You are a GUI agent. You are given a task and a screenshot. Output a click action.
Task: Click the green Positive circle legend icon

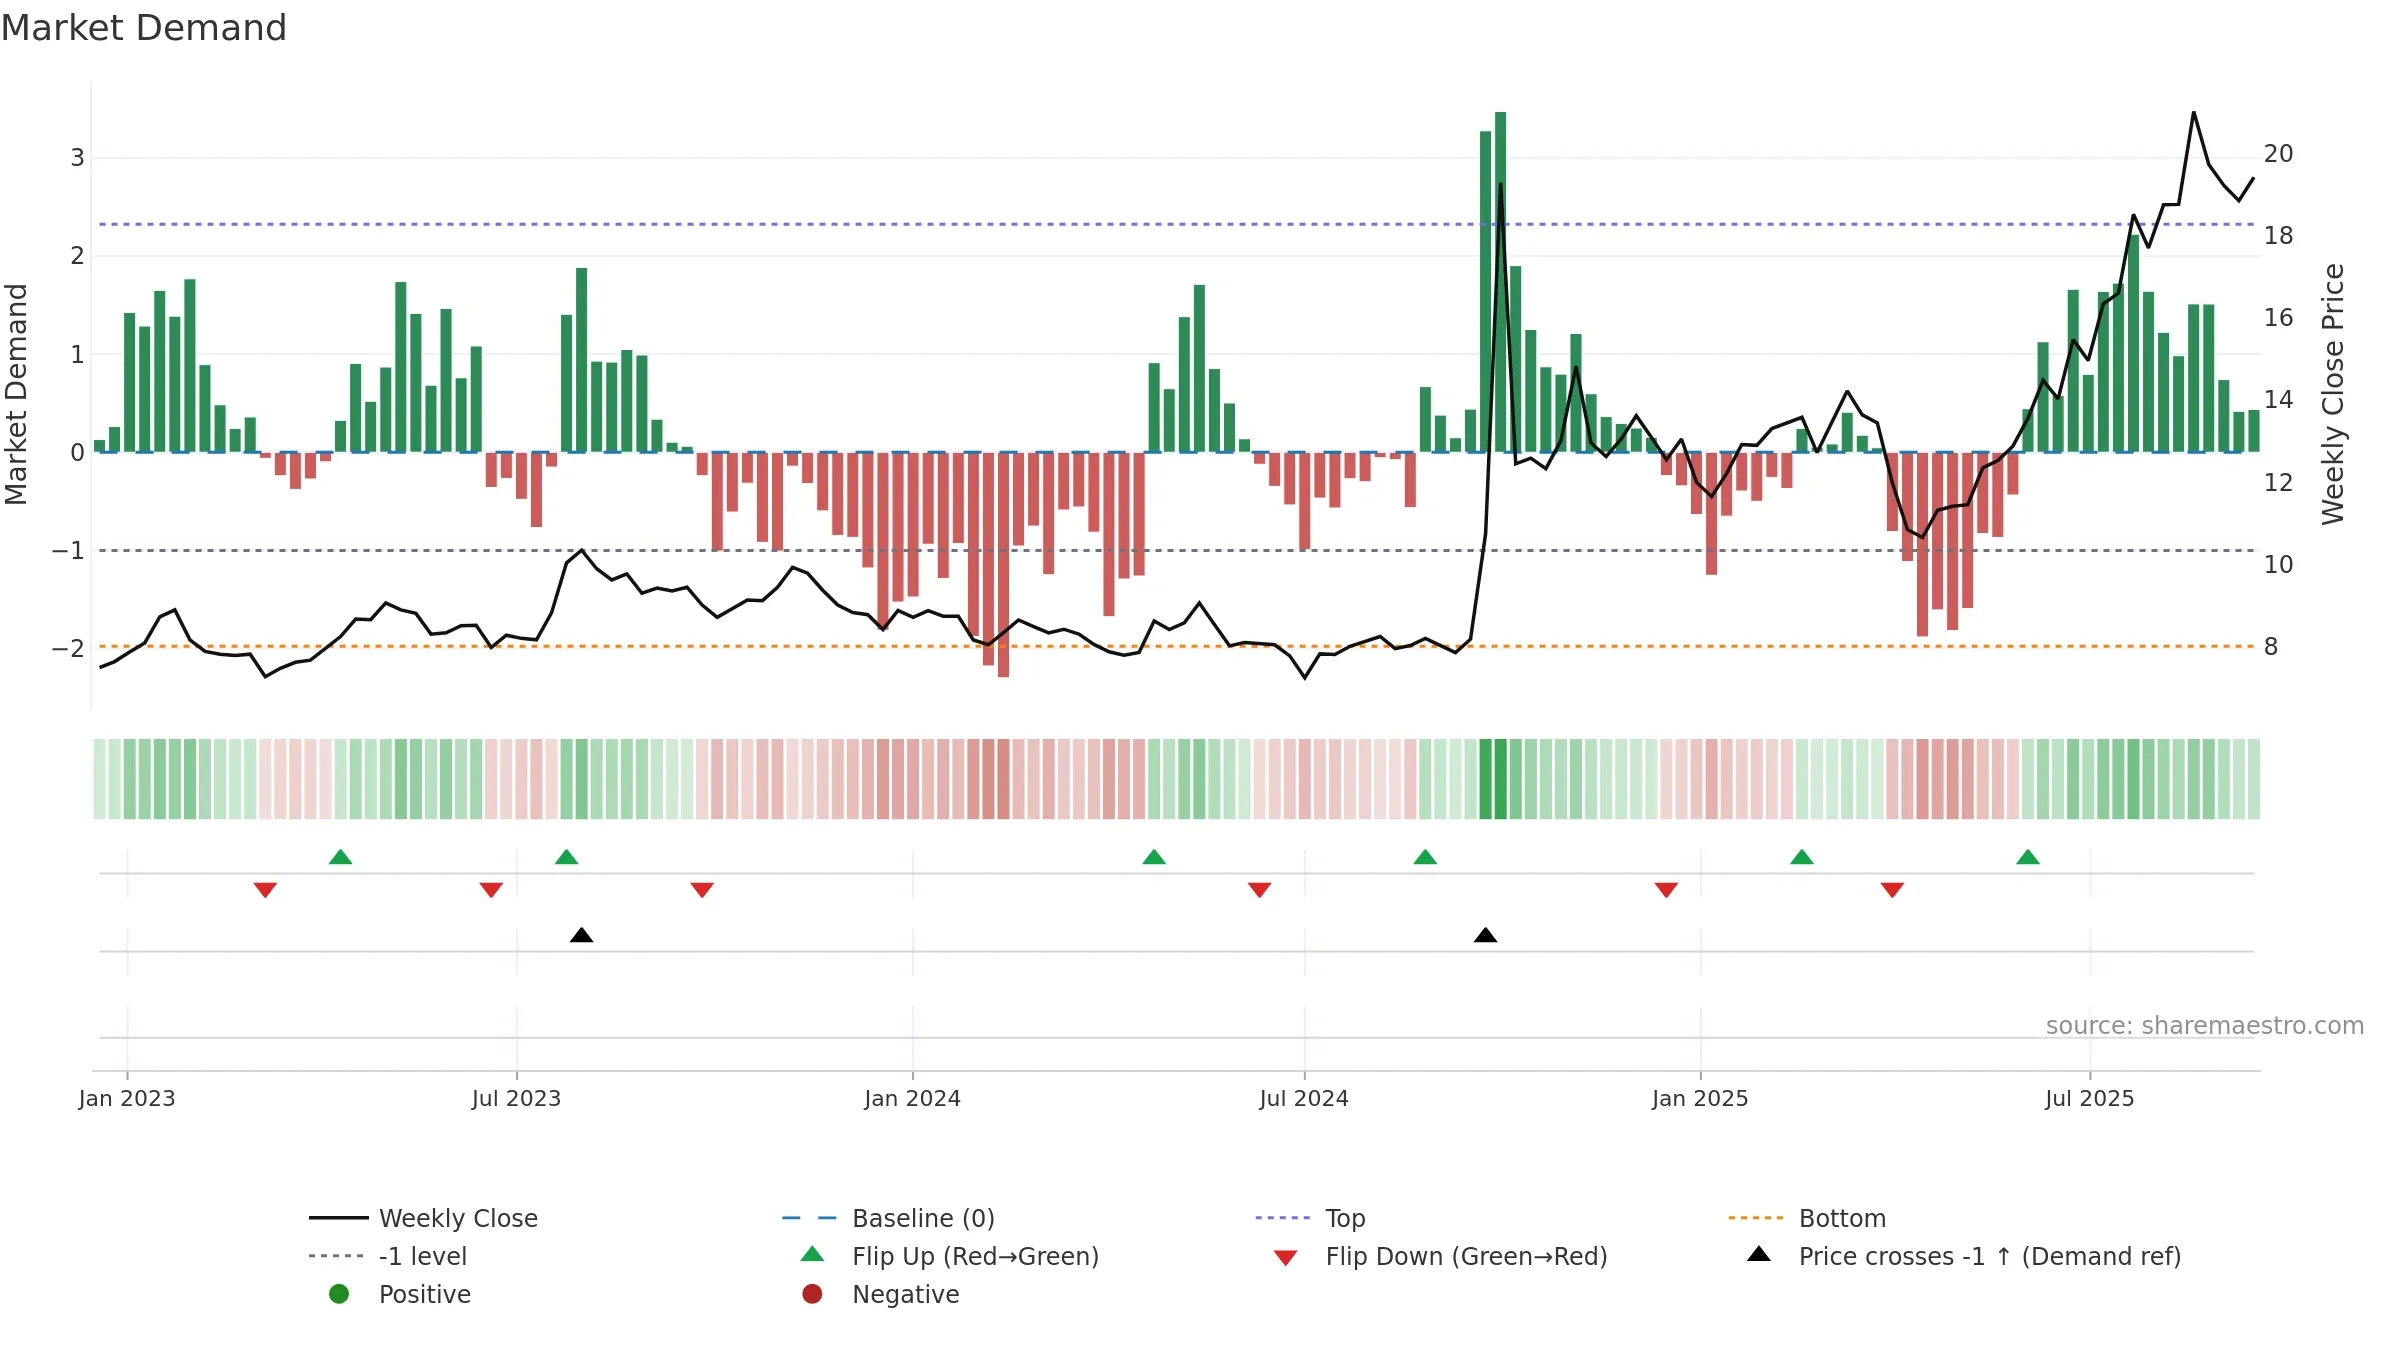(x=339, y=1294)
